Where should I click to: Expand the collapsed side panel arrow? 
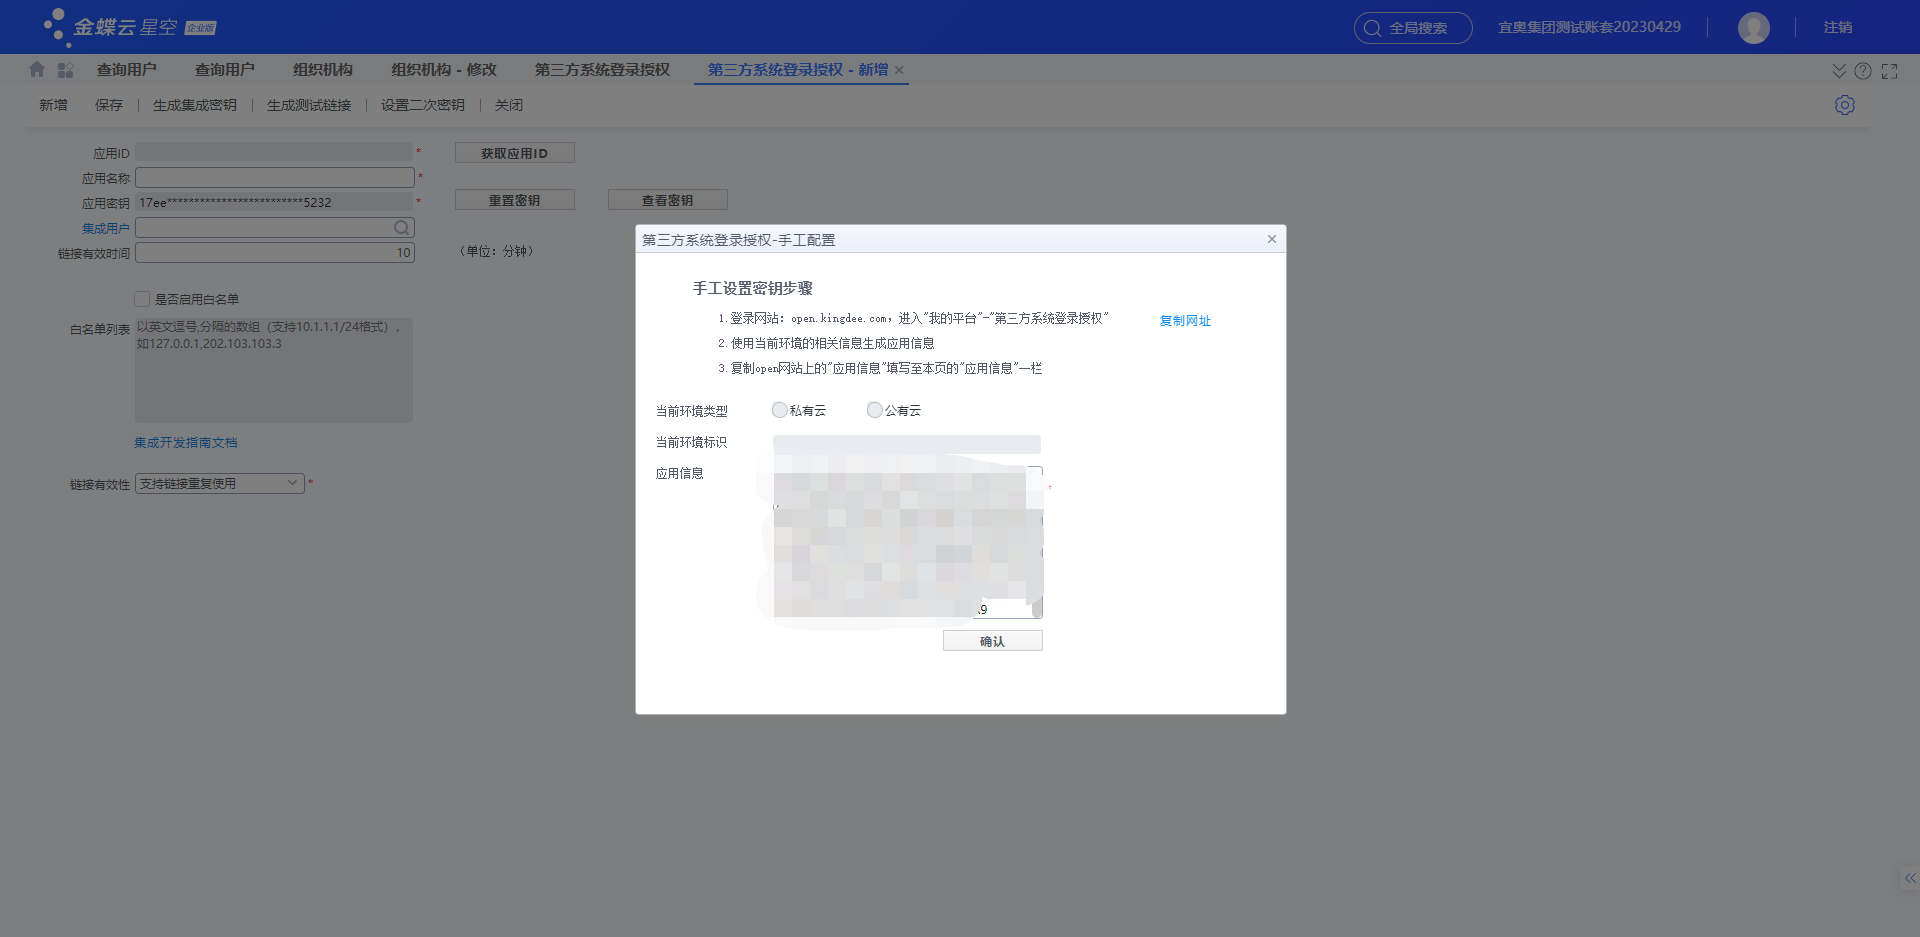click(x=1909, y=878)
